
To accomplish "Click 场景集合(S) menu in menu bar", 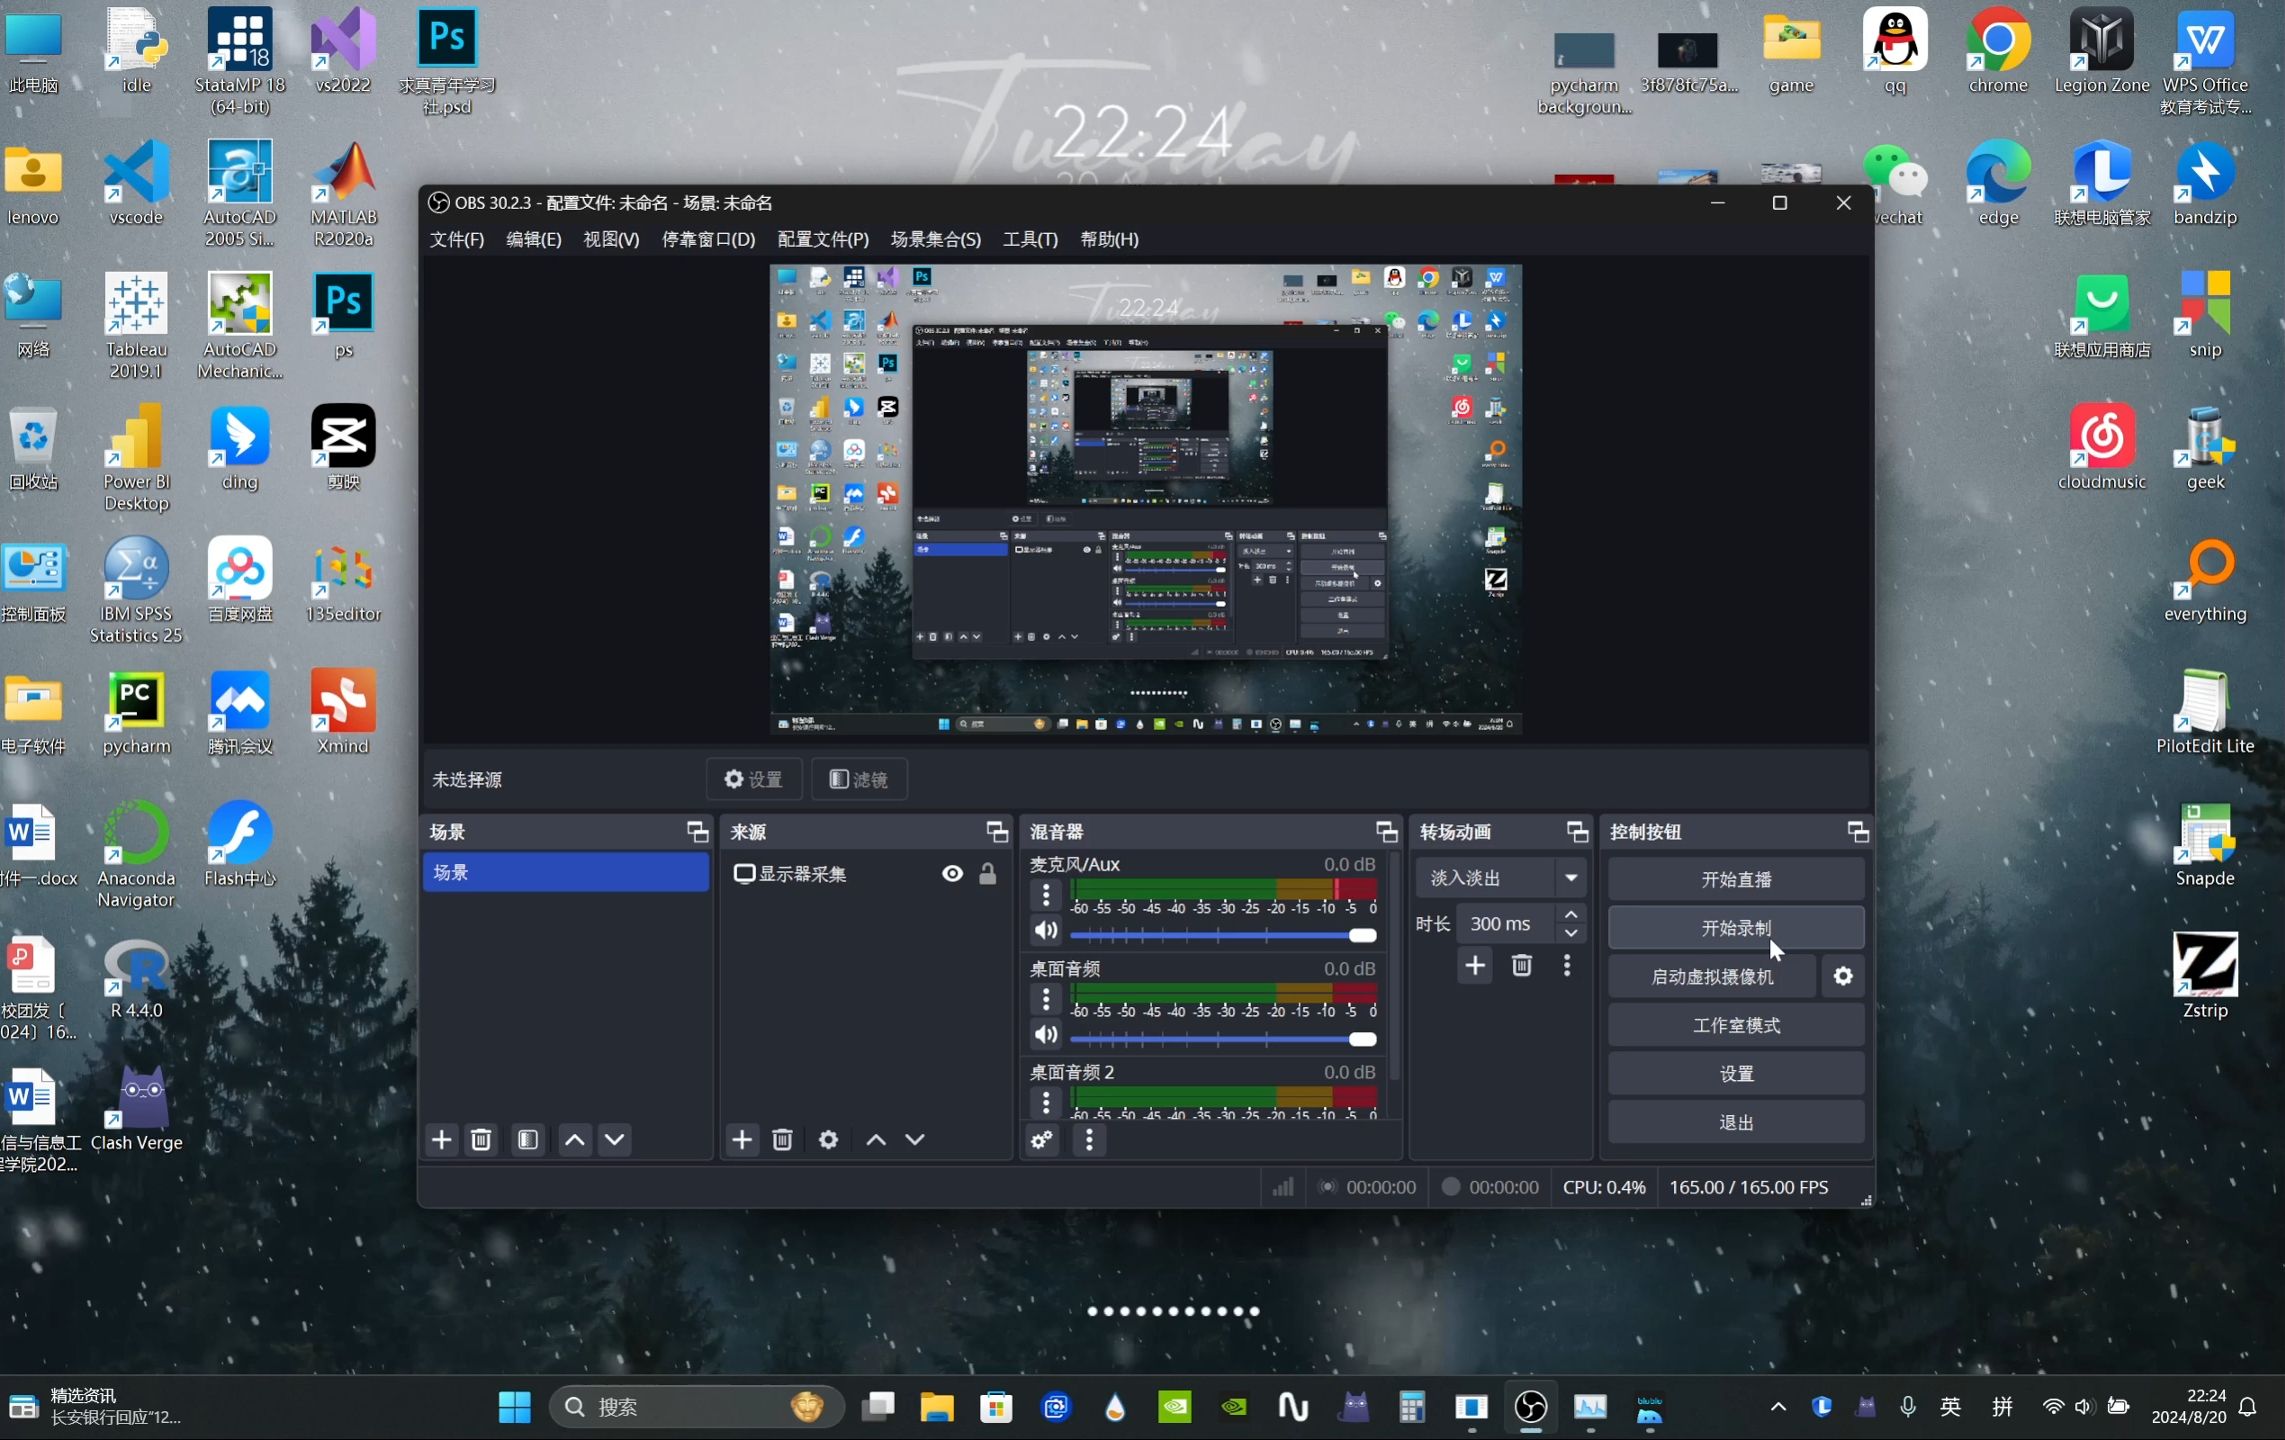I will 934,239.
